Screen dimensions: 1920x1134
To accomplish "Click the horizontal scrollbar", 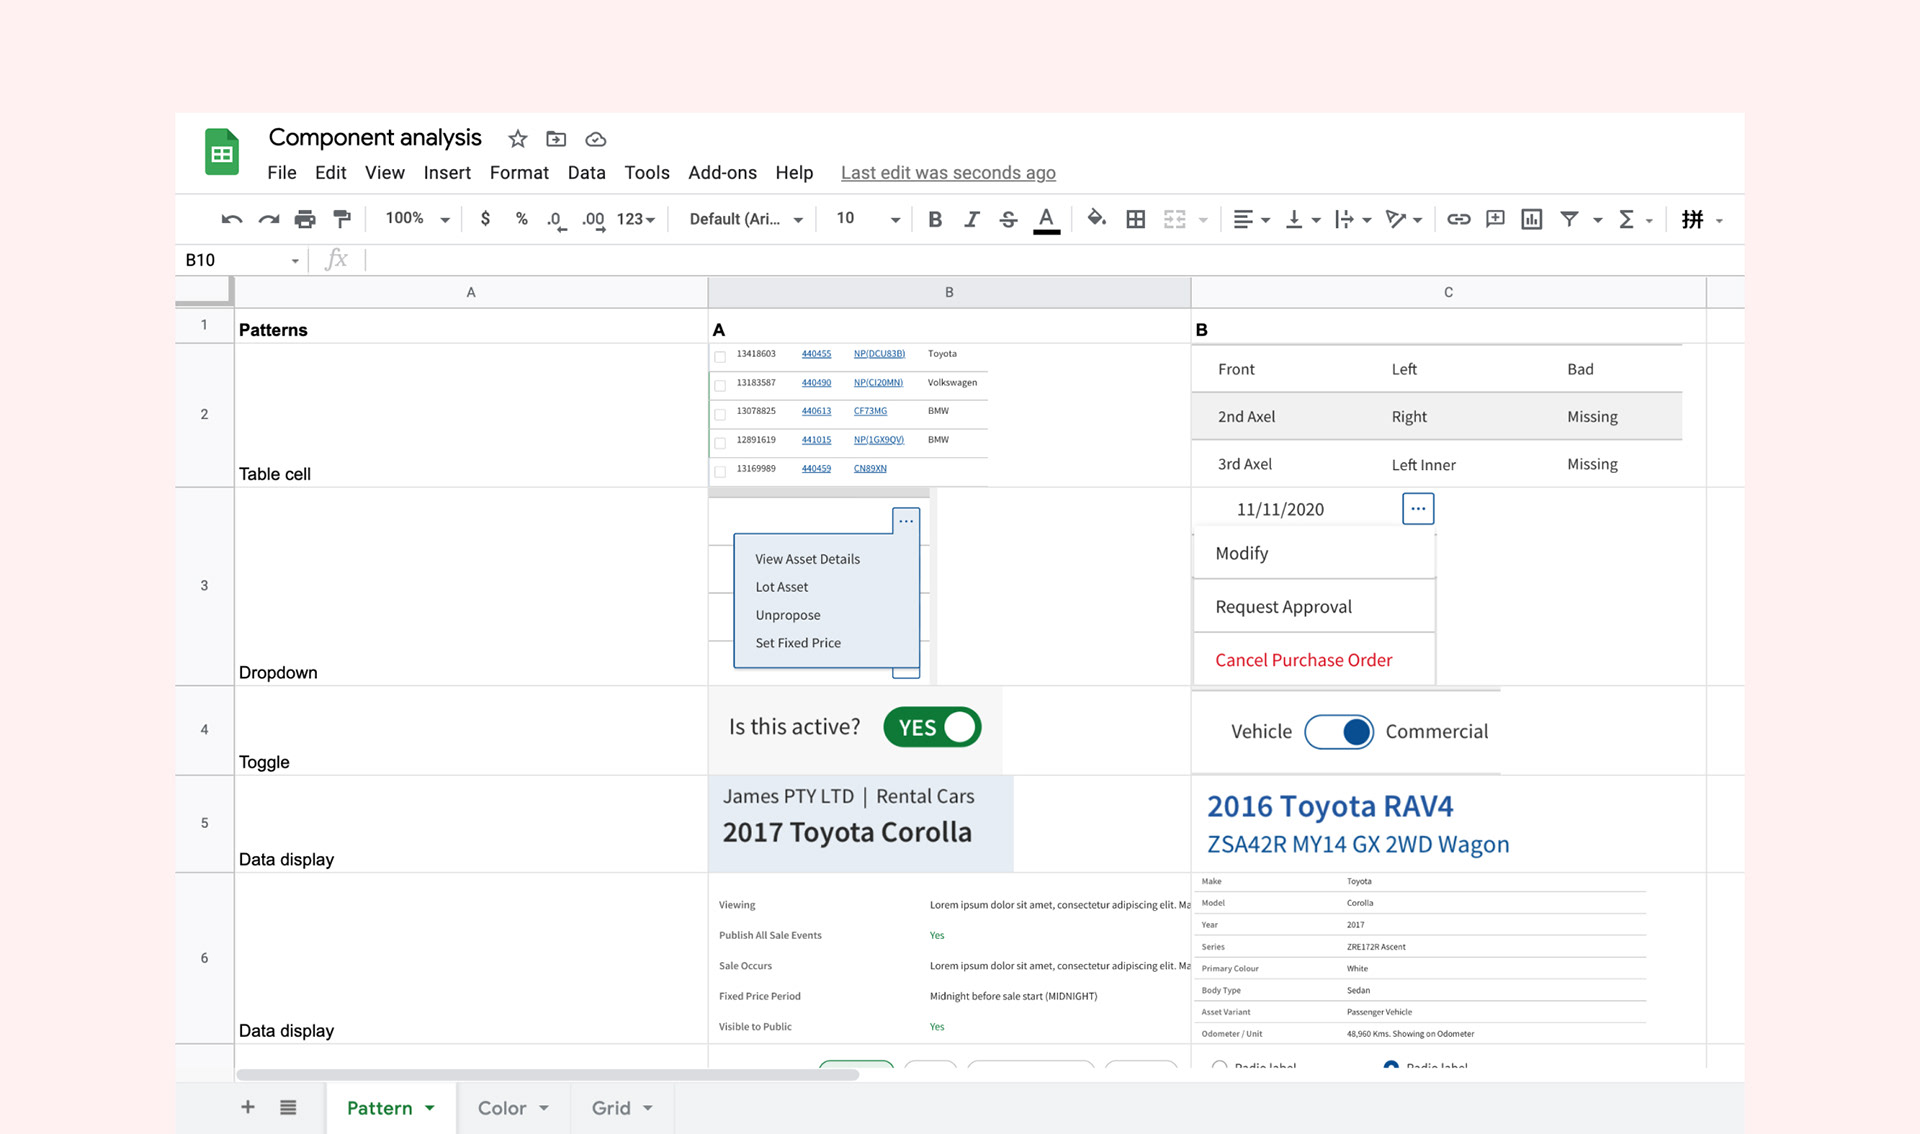I will click(548, 1075).
